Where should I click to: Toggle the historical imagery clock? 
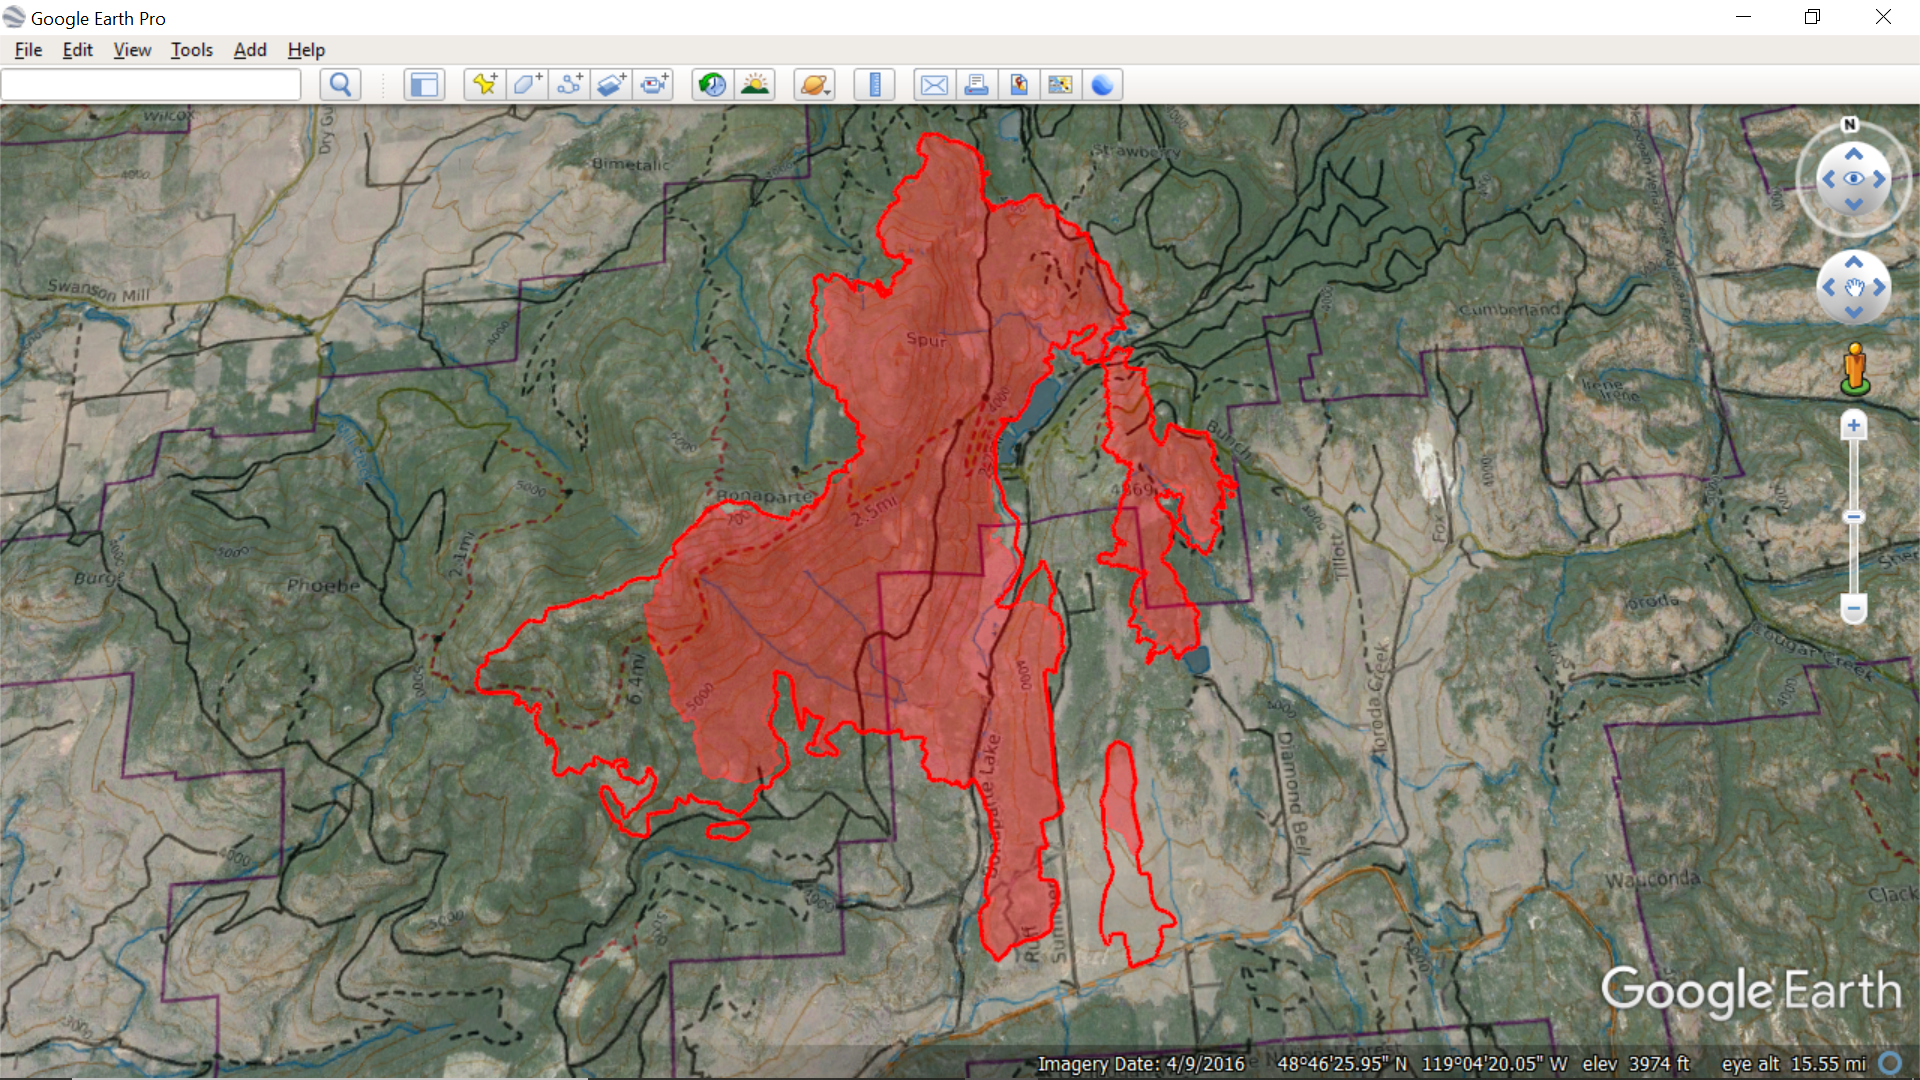pos(712,85)
